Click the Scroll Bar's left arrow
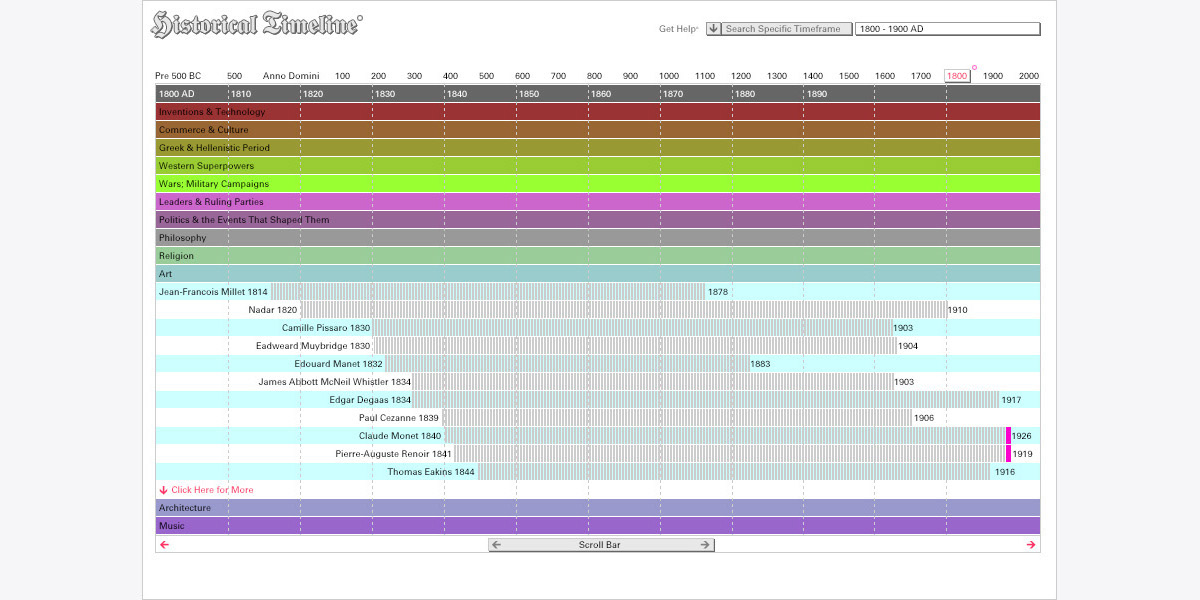Viewport: 1200px width, 600px height. click(497, 545)
